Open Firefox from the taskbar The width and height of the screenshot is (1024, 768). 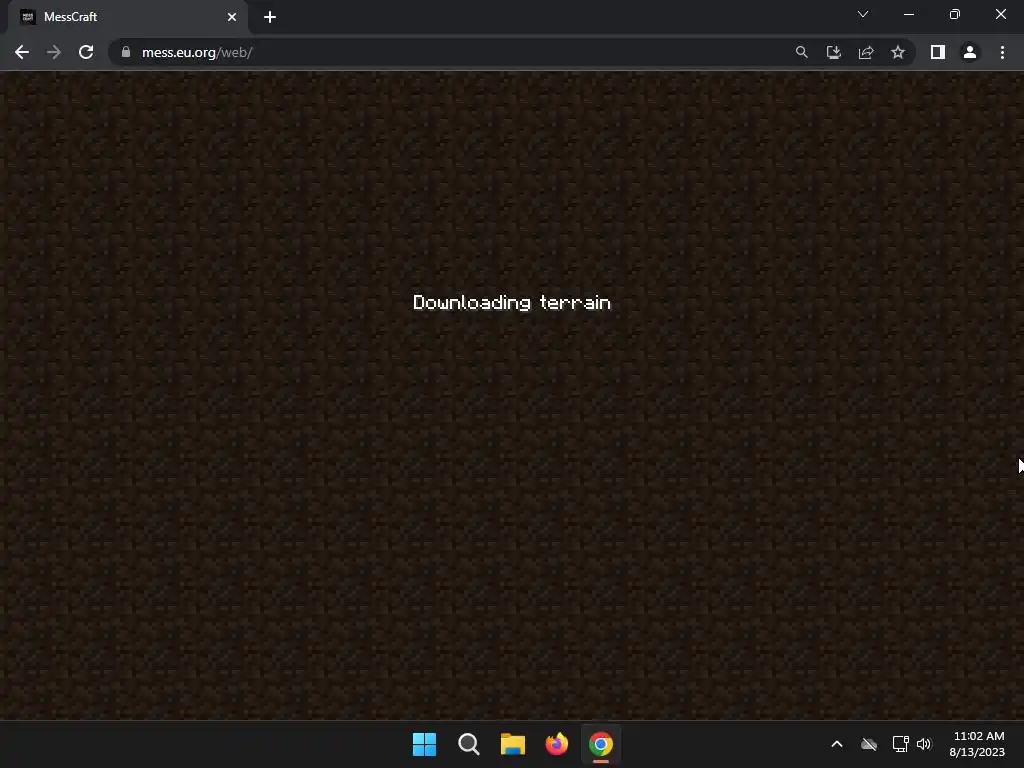click(x=556, y=744)
